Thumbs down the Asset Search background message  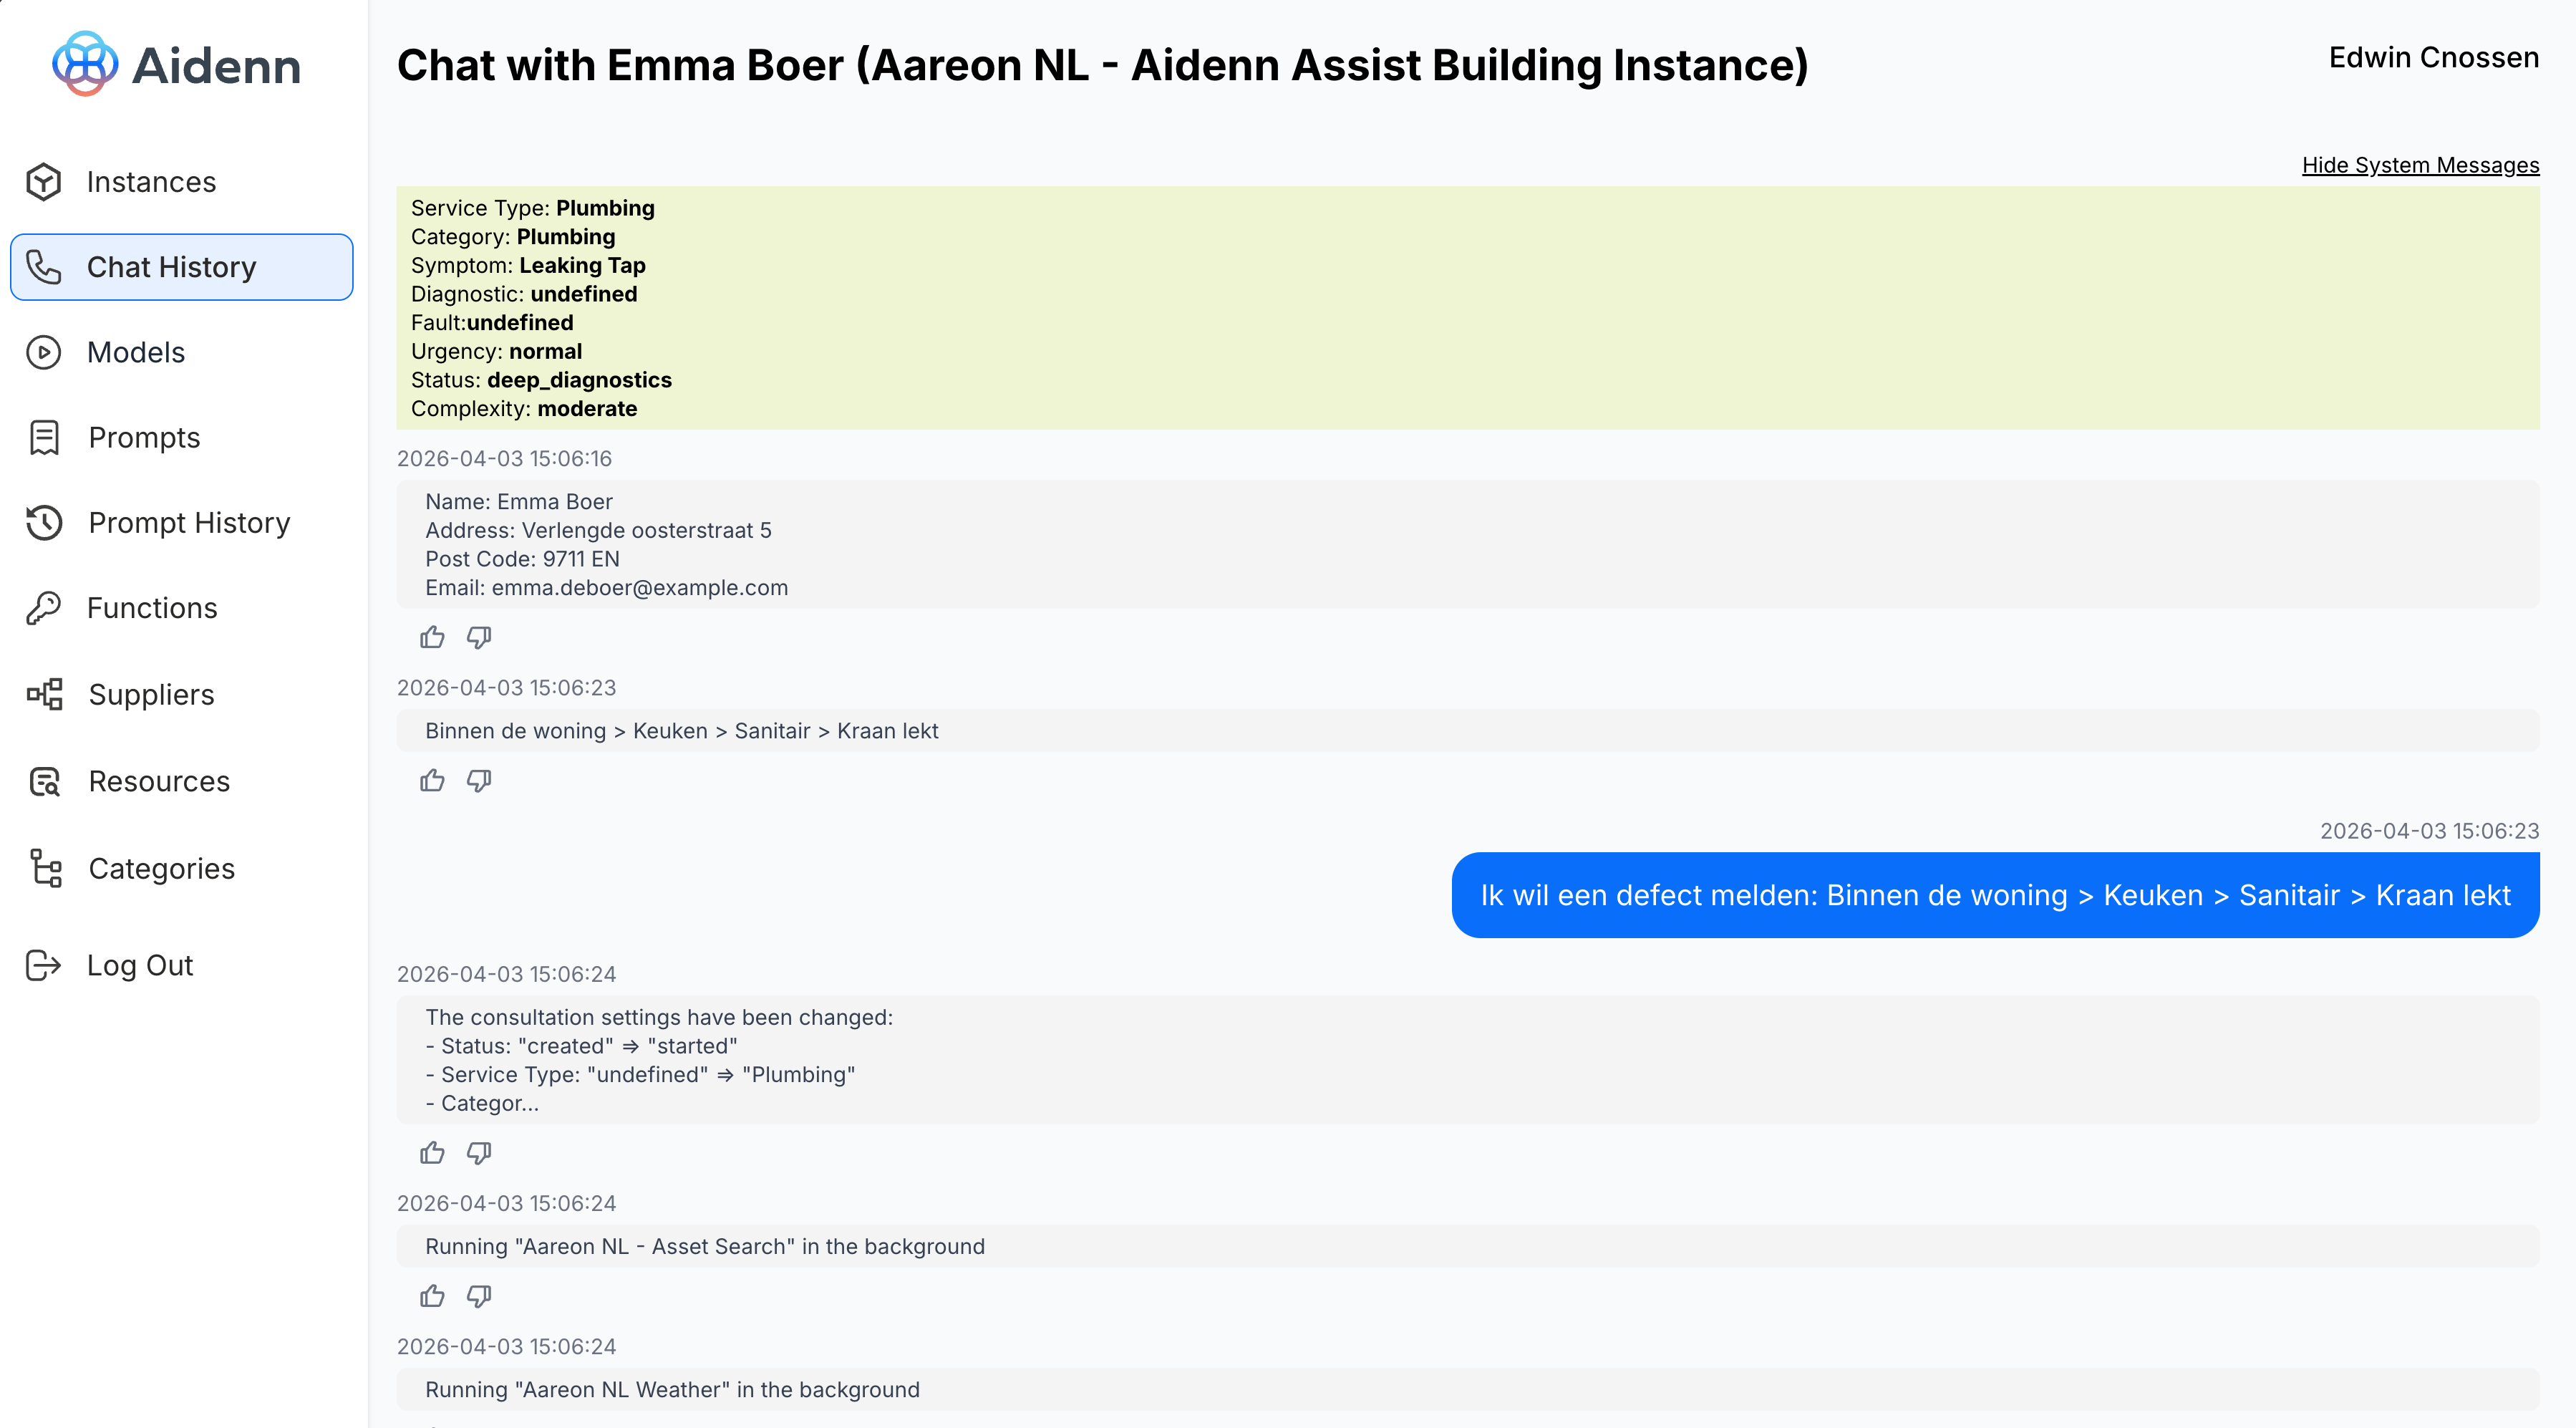[479, 1296]
